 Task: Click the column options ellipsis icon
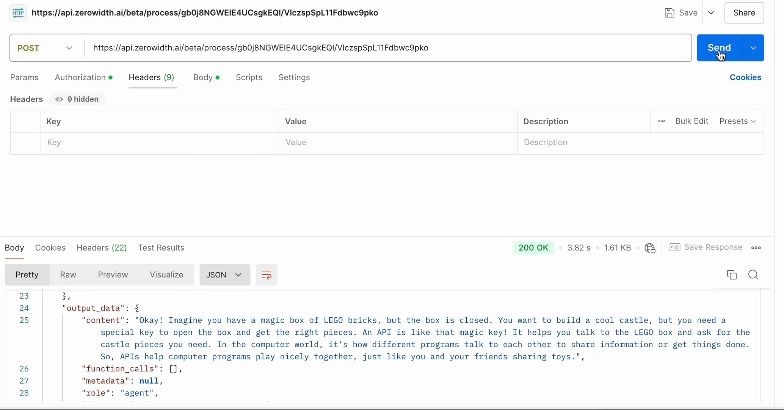point(661,122)
